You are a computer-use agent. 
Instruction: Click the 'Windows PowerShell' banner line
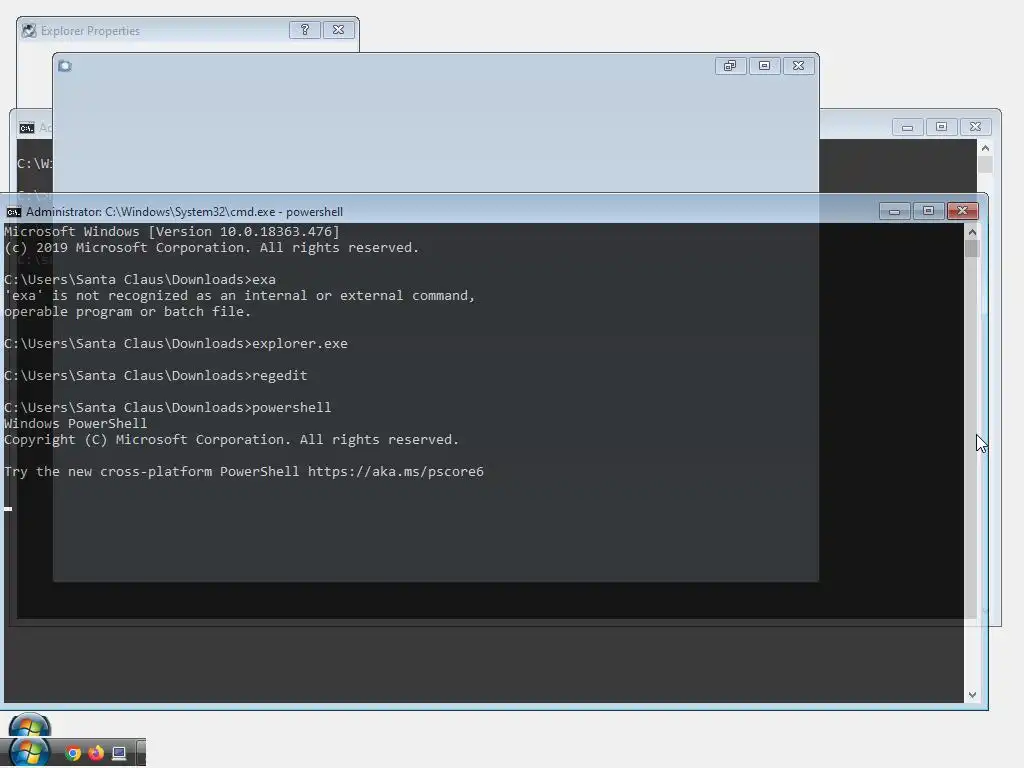click(76, 423)
